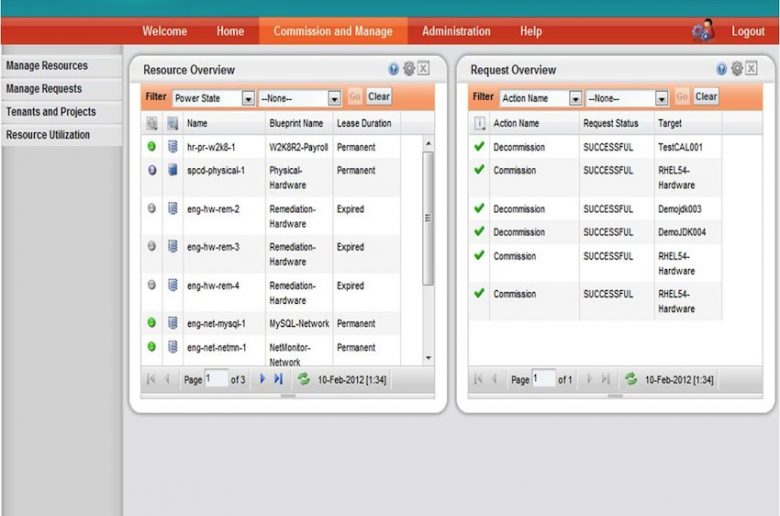Open the Administration tab
Image resolution: width=780 pixels, height=516 pixels.
(456, 31)
